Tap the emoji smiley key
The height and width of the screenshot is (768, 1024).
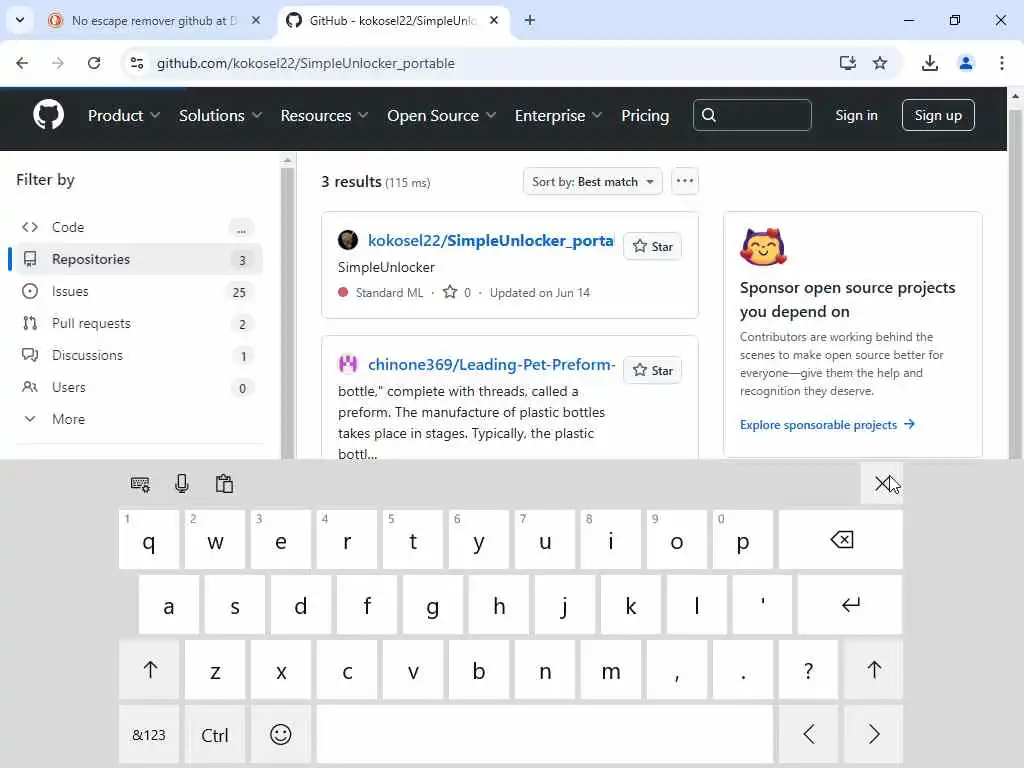tap(281, 735)
